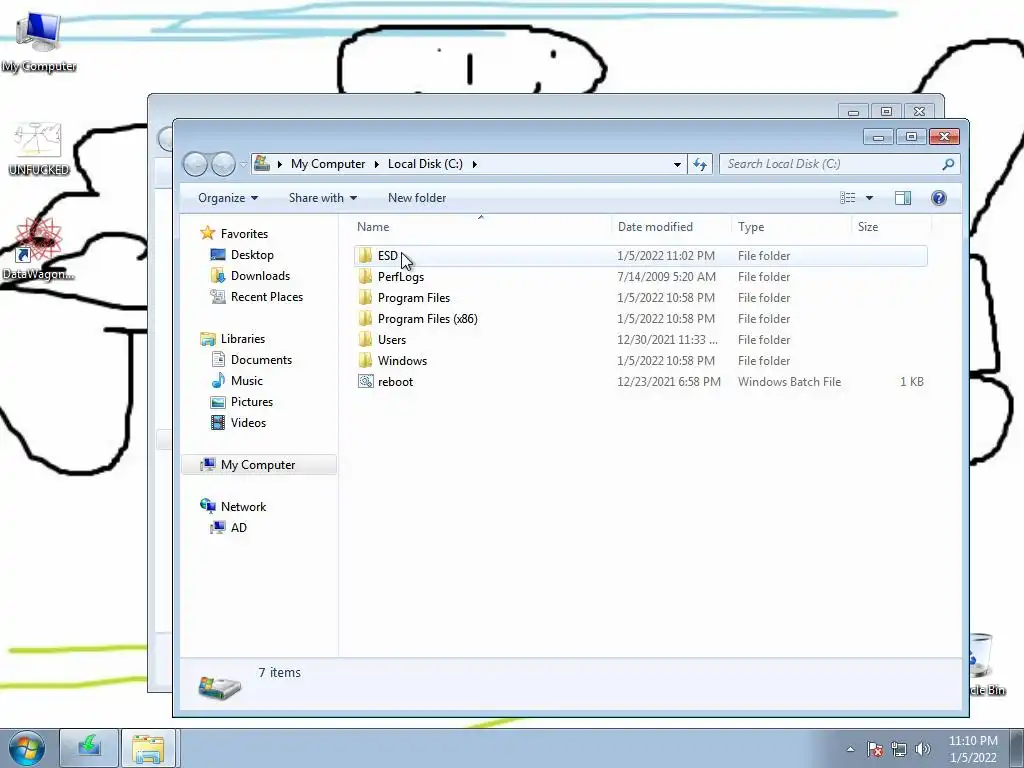Select the PerfLogs folder
This screenshot has width=1024, height=768.
pyautogui.click(x=641, y=277)
